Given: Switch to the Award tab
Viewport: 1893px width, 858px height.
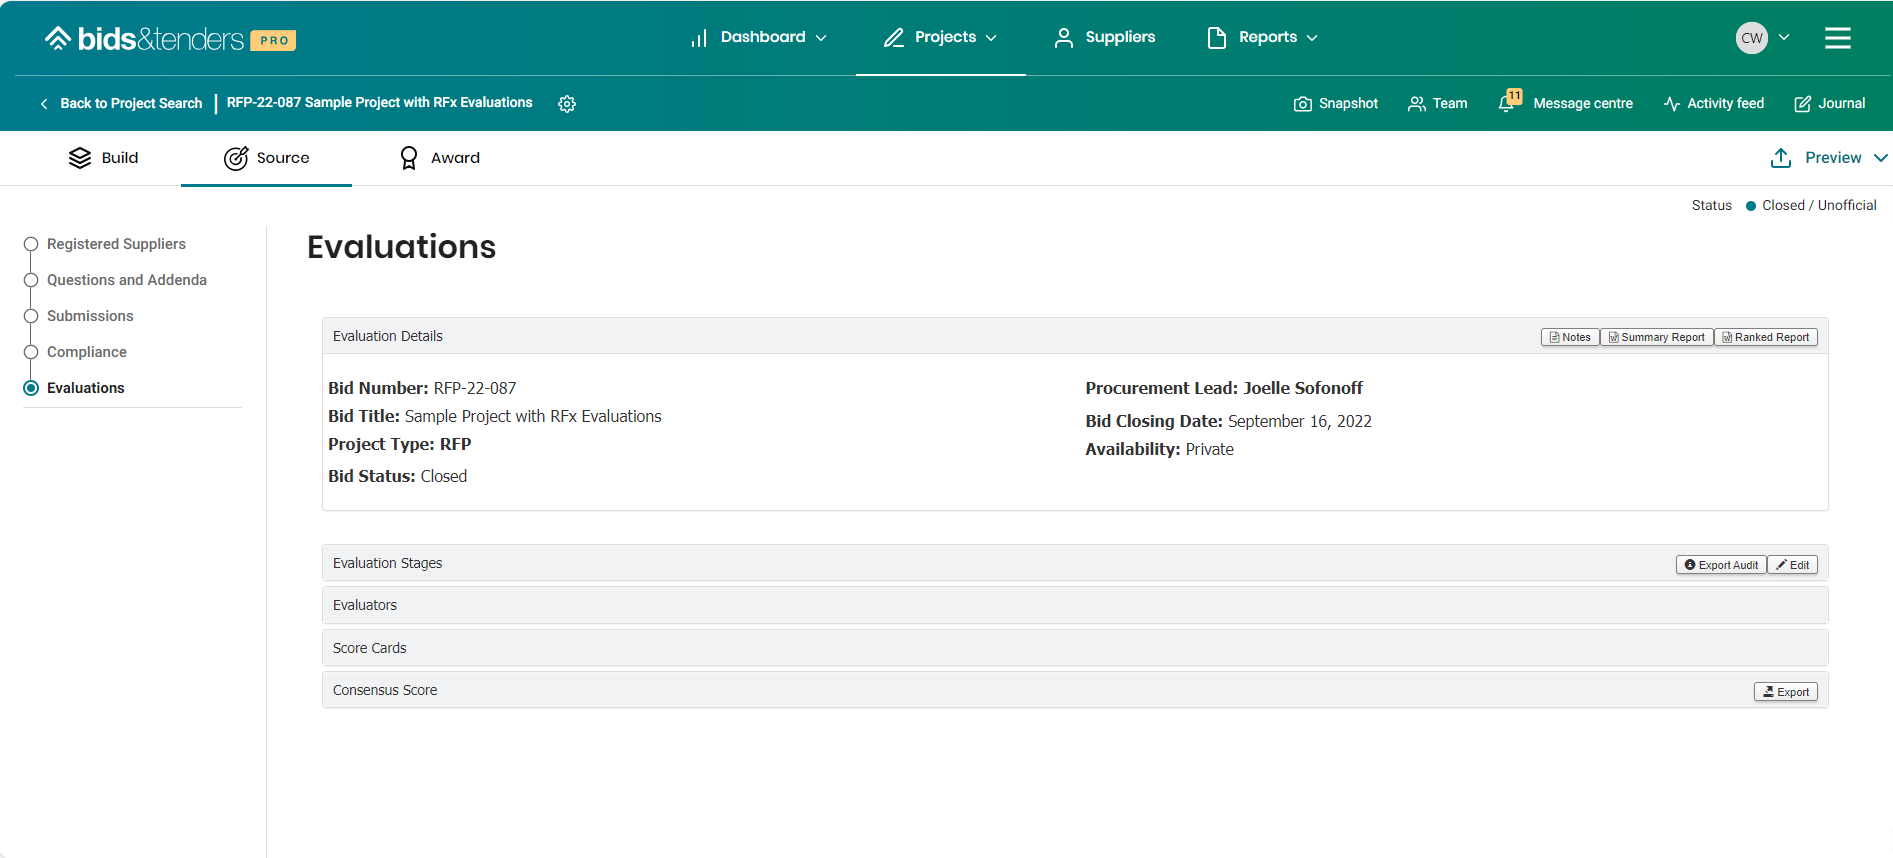Looking at the screenshot, I should click(x=440, y=158).
